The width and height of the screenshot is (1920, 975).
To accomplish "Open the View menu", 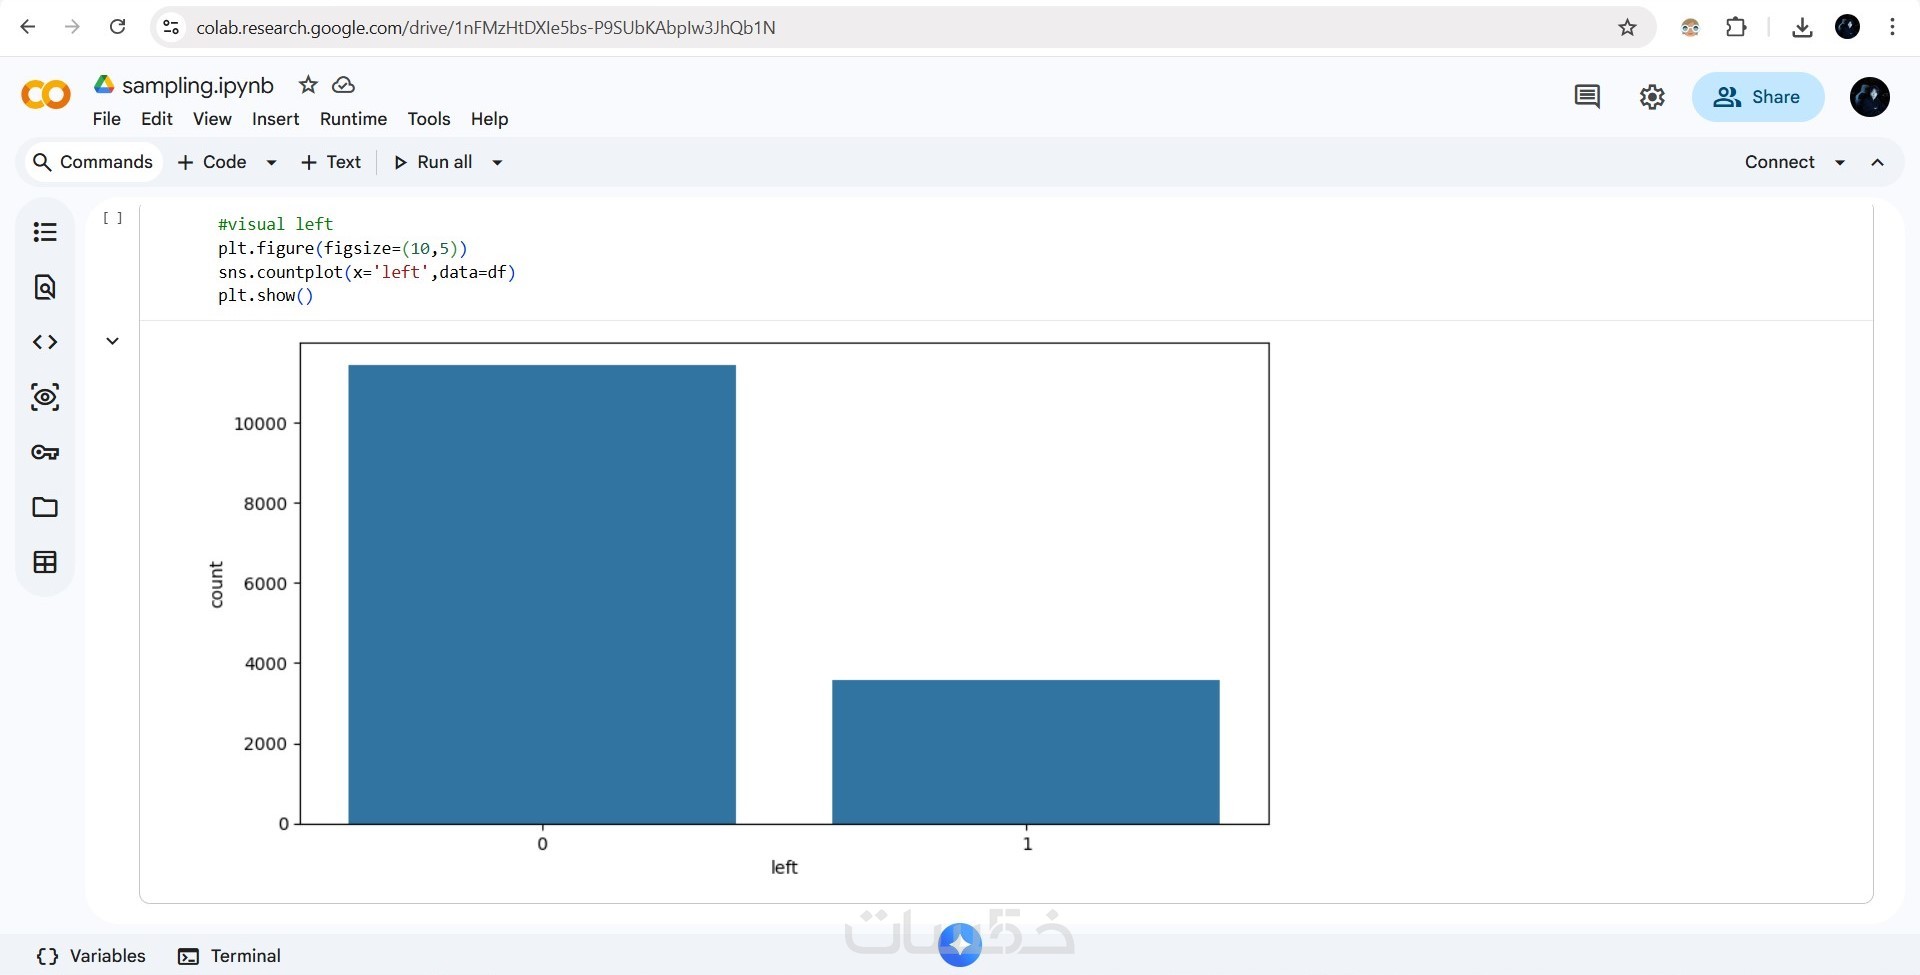I will [x=212, y=119].
